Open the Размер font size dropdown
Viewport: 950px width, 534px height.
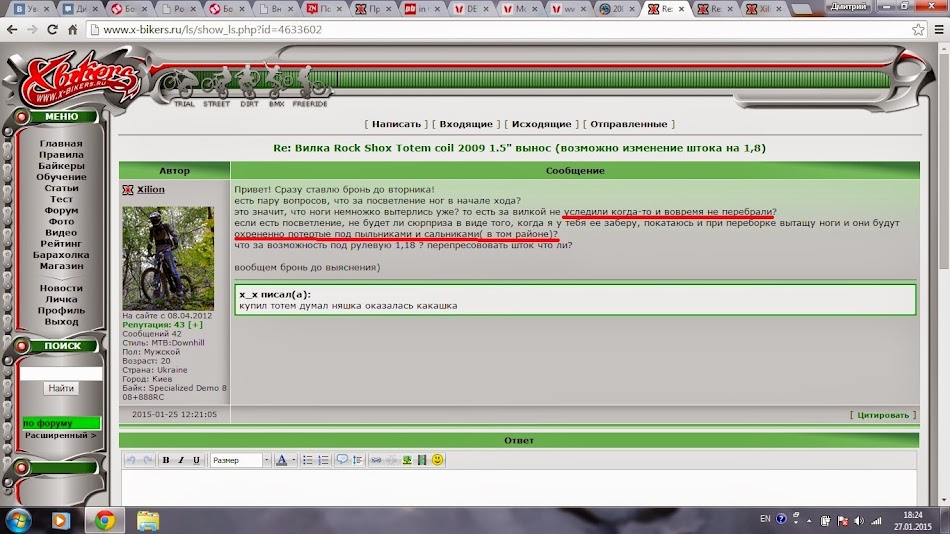[240, 460]
